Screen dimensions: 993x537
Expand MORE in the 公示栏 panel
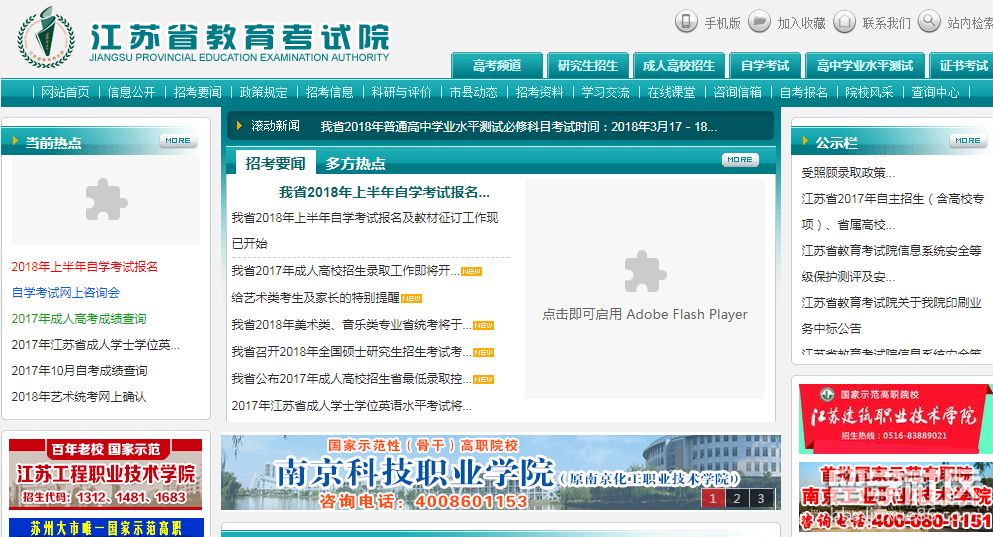(966, 141)
